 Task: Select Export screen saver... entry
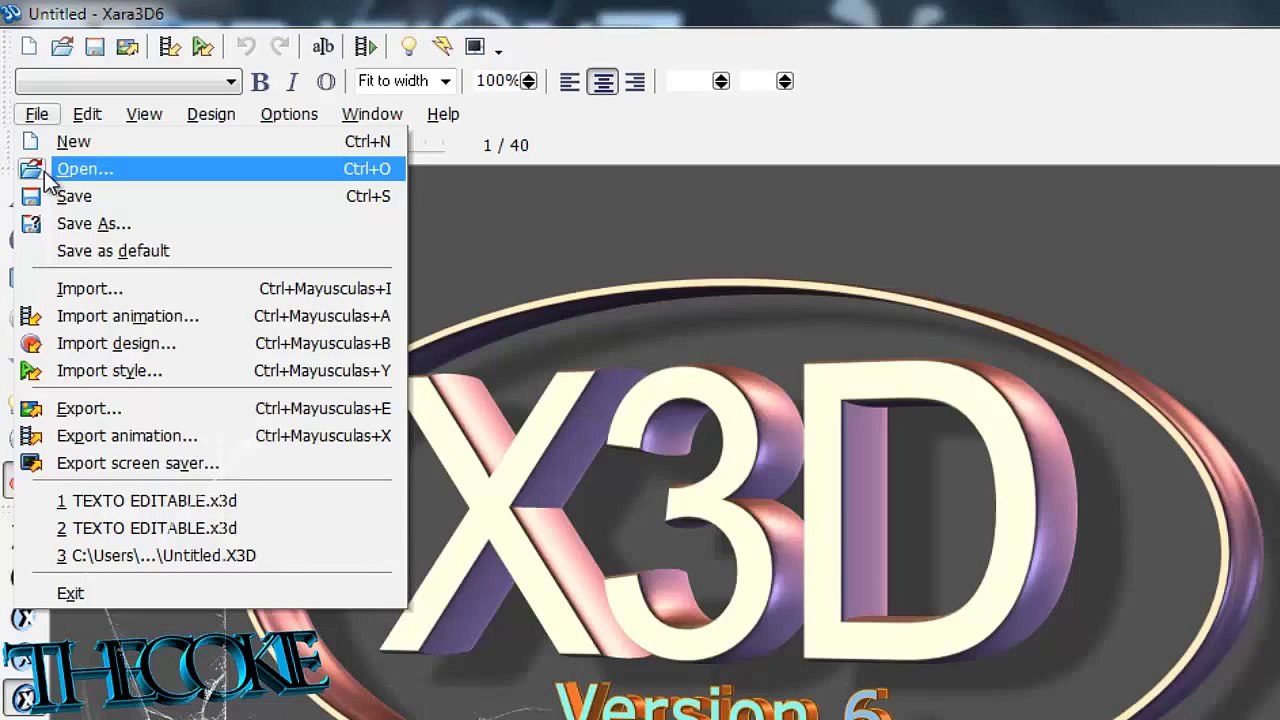pos(210,463)
